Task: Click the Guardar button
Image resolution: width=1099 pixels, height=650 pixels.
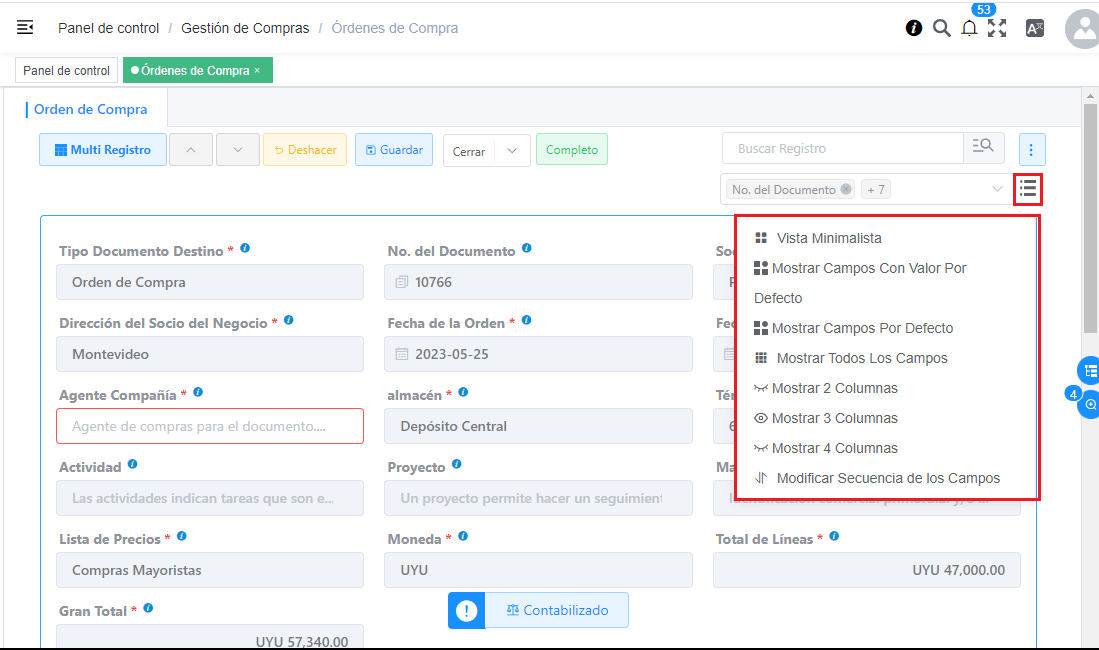Action: (x=394, y=150)
